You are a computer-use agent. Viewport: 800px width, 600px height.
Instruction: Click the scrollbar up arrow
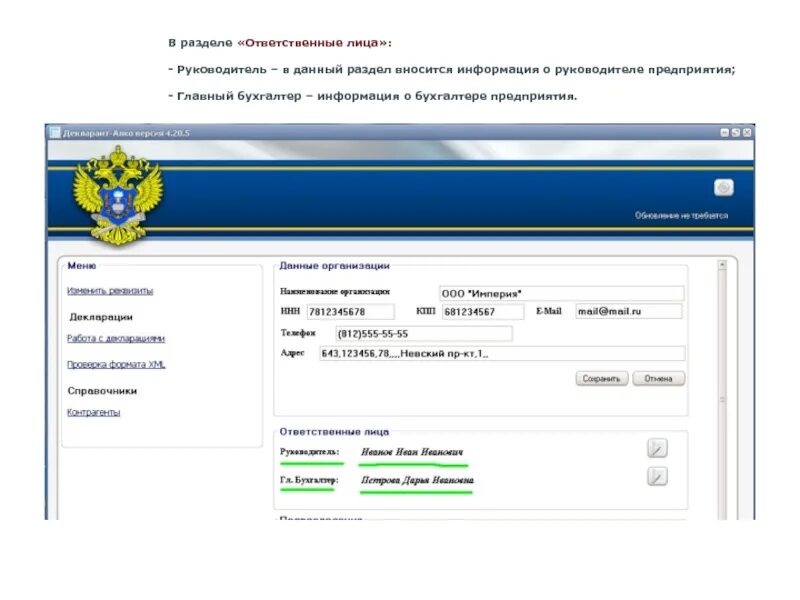(722, 265)
